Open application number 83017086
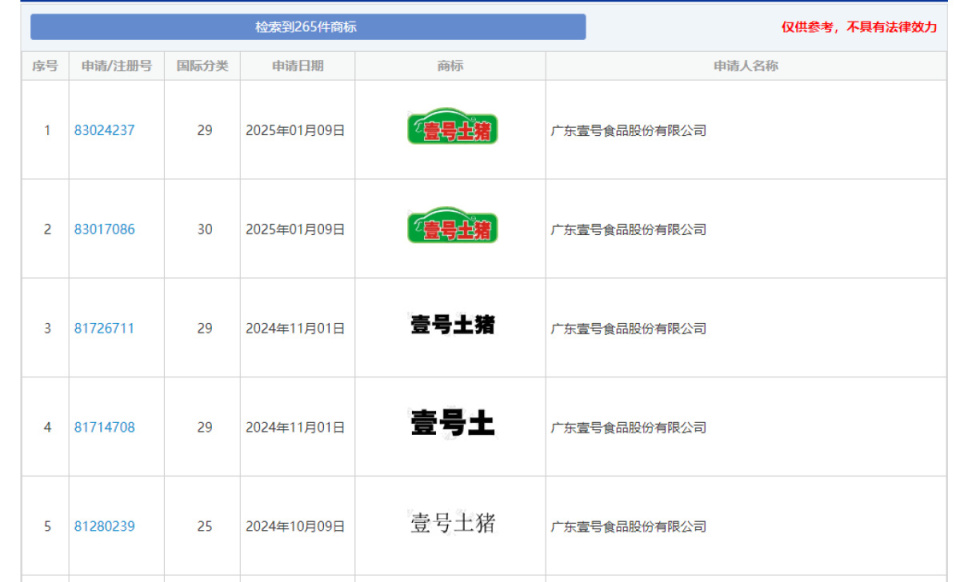 pos(104,229)
